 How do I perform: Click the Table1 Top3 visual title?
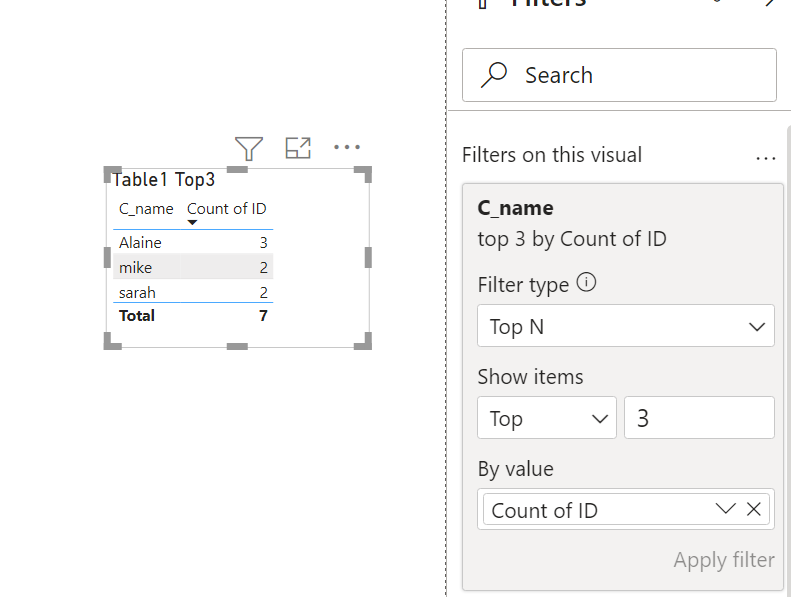click(163, 180)
